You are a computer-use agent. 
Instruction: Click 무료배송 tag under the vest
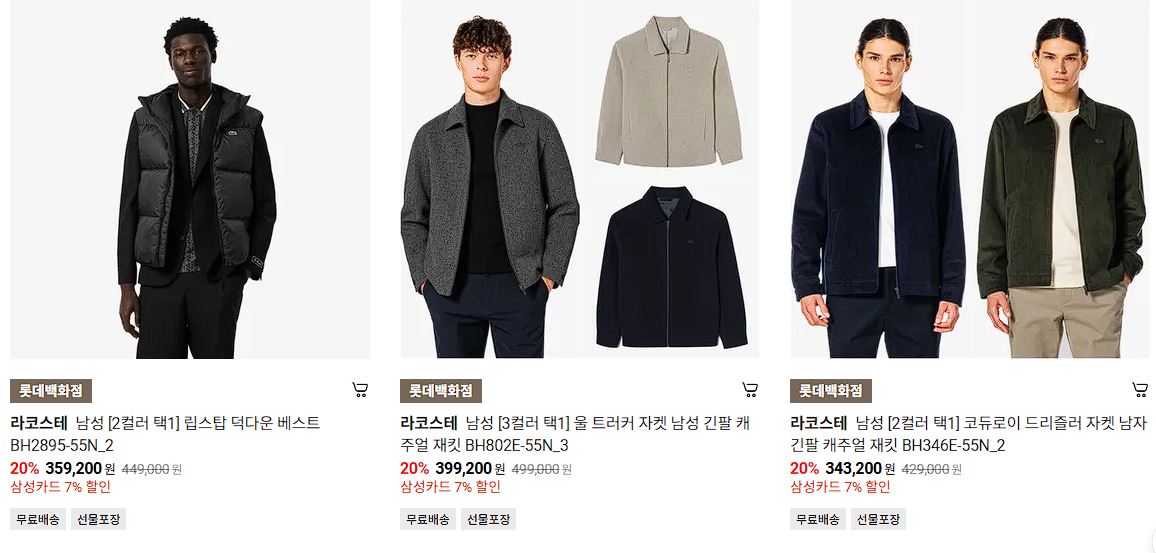(x=38, y=519)
